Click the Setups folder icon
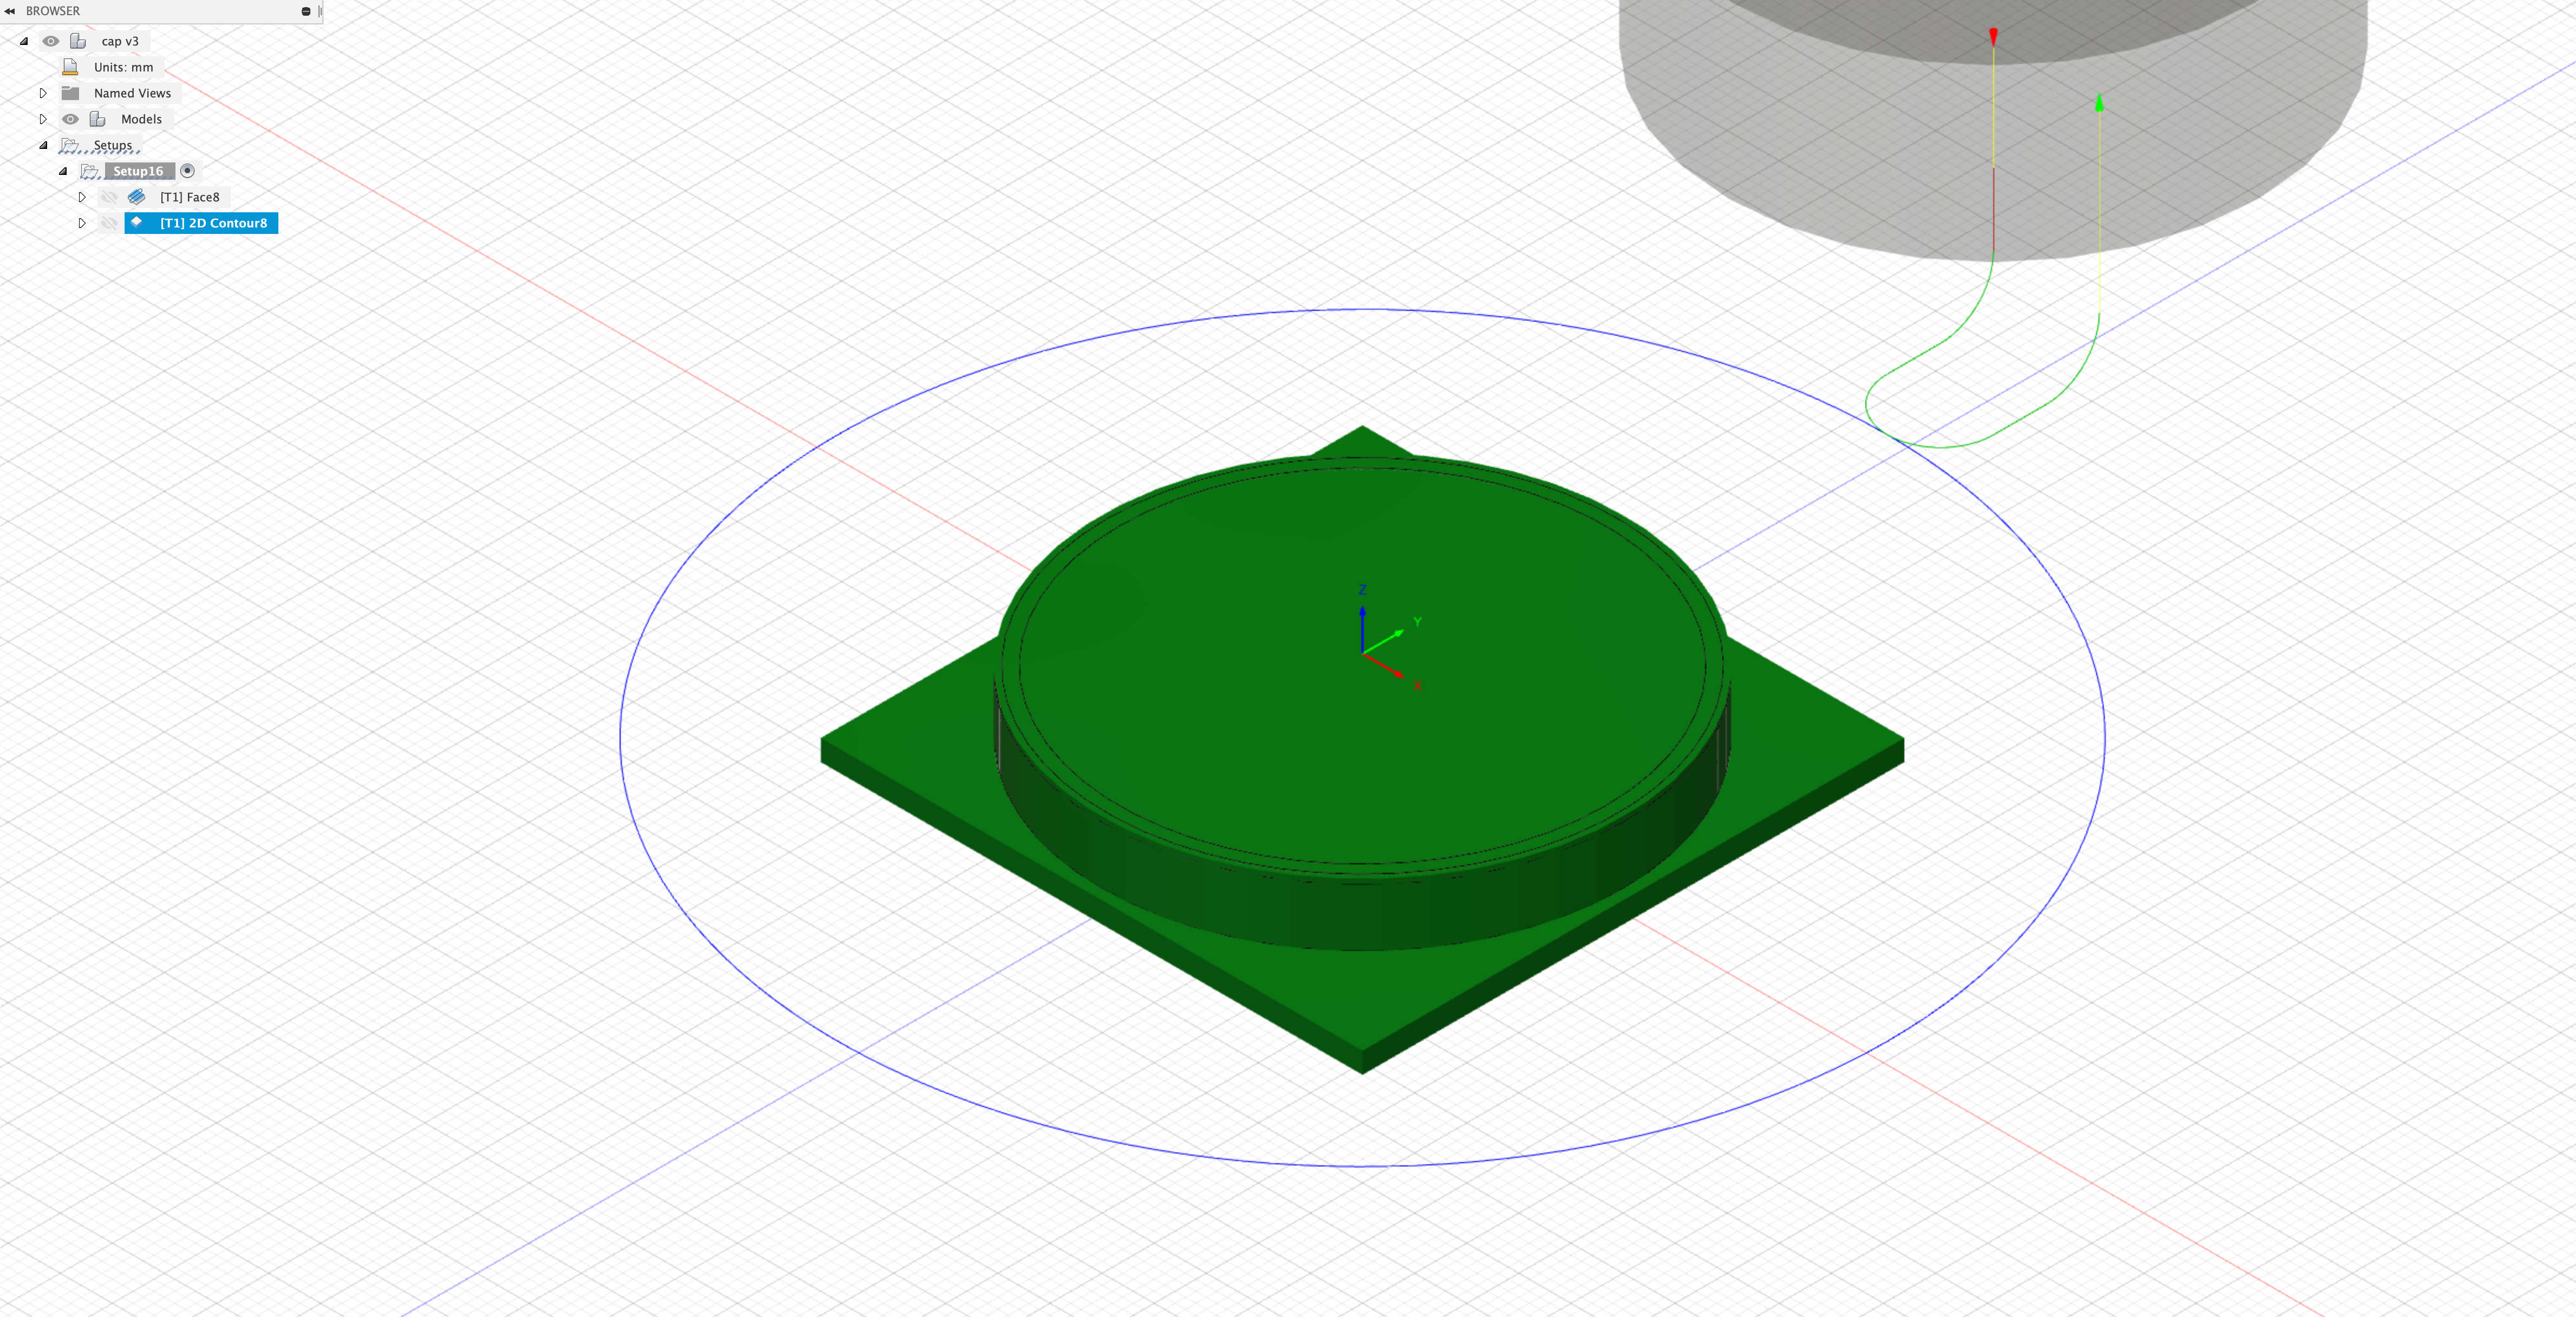The image size is (2576, 1317). [69, 145]
